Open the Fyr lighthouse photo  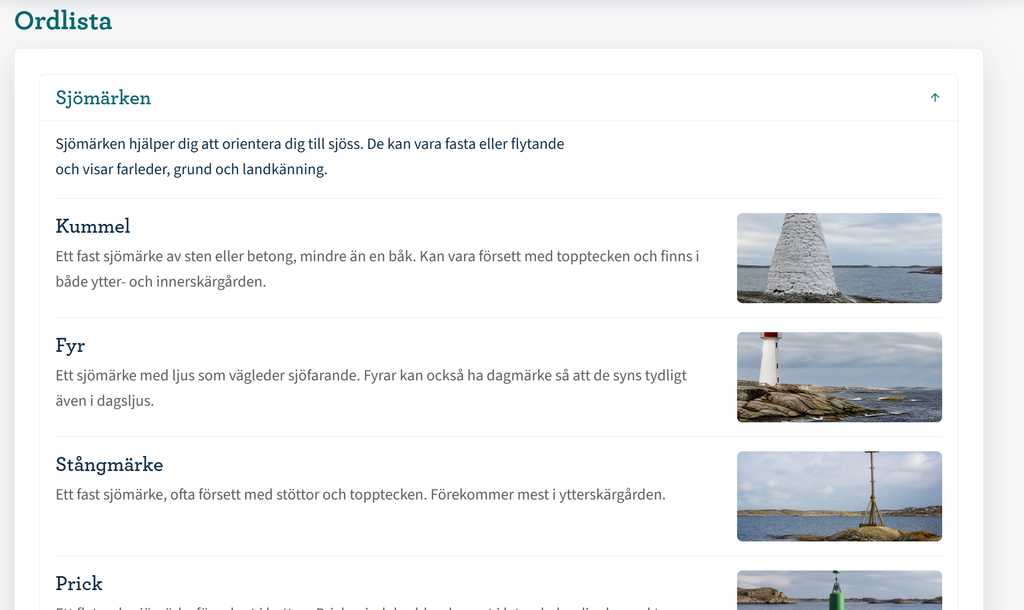coord(839,377)
